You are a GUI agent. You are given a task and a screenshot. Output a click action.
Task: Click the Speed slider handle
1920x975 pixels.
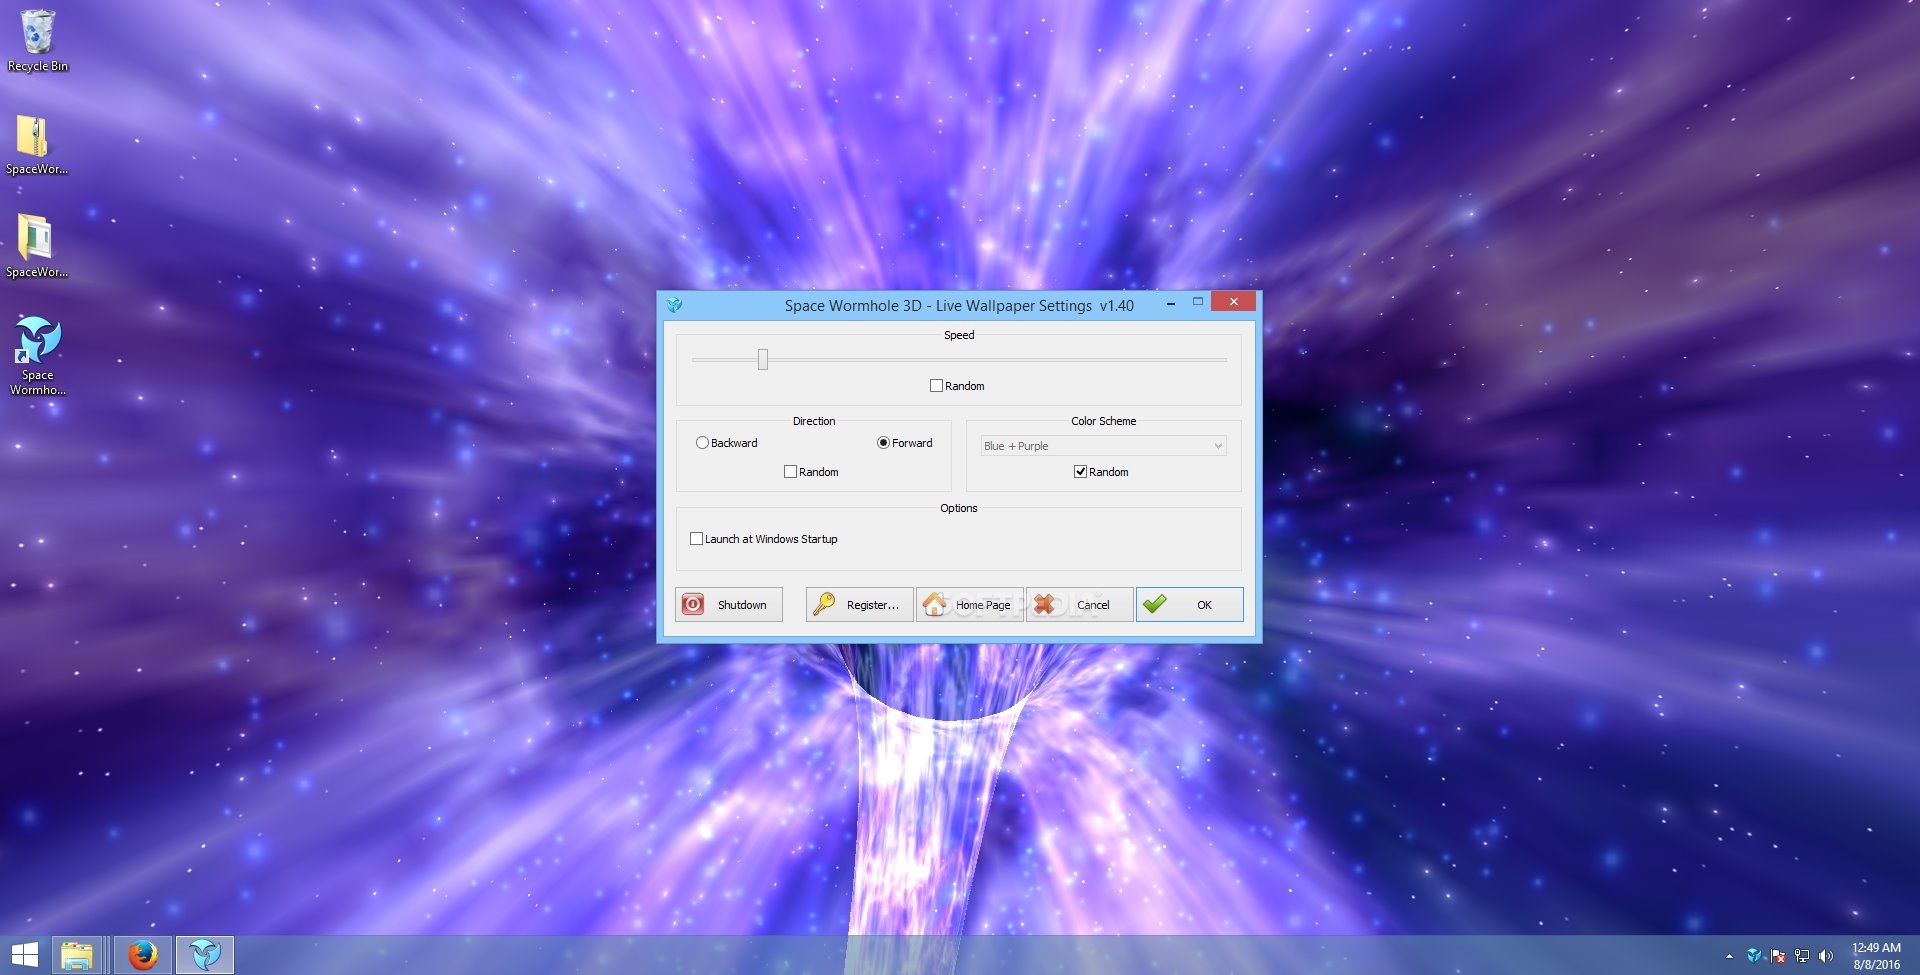coord(763,359)
